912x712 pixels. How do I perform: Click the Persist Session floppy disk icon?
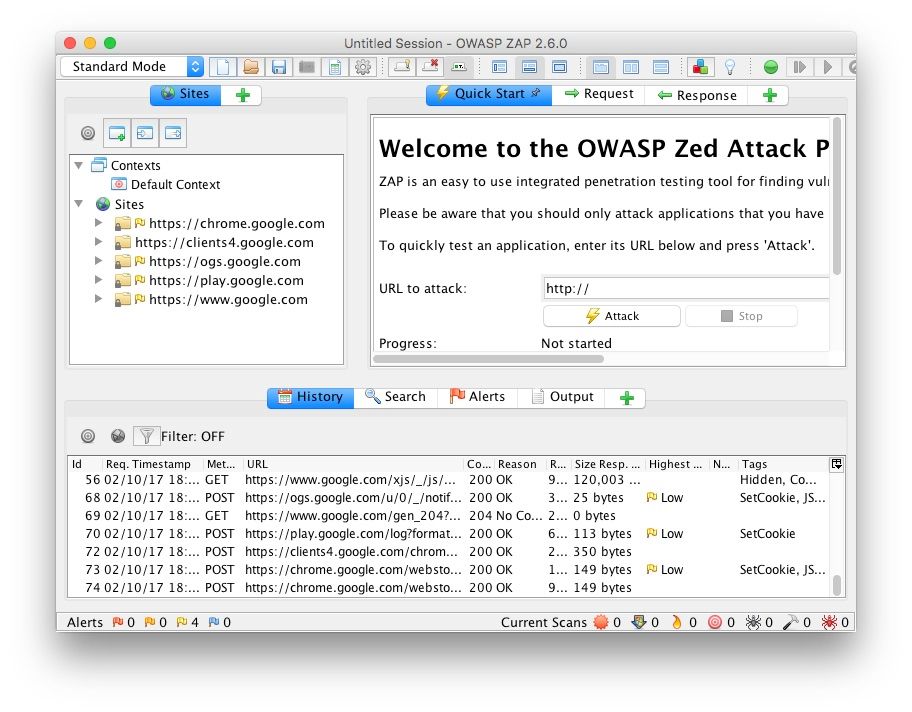pyautogui.click(x=279, y=67)
